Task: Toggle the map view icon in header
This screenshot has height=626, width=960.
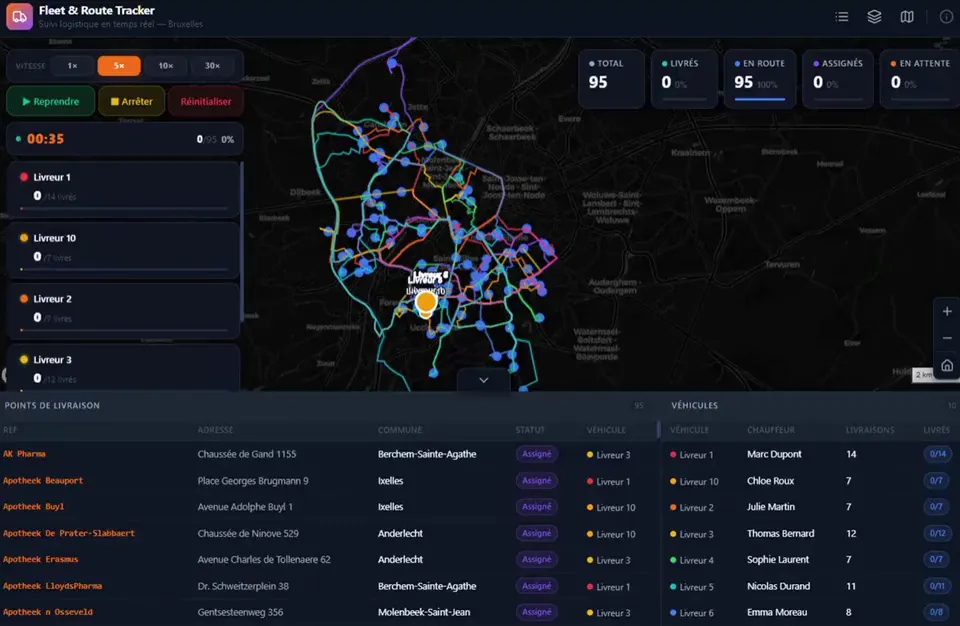Action: tap(907, 17)
